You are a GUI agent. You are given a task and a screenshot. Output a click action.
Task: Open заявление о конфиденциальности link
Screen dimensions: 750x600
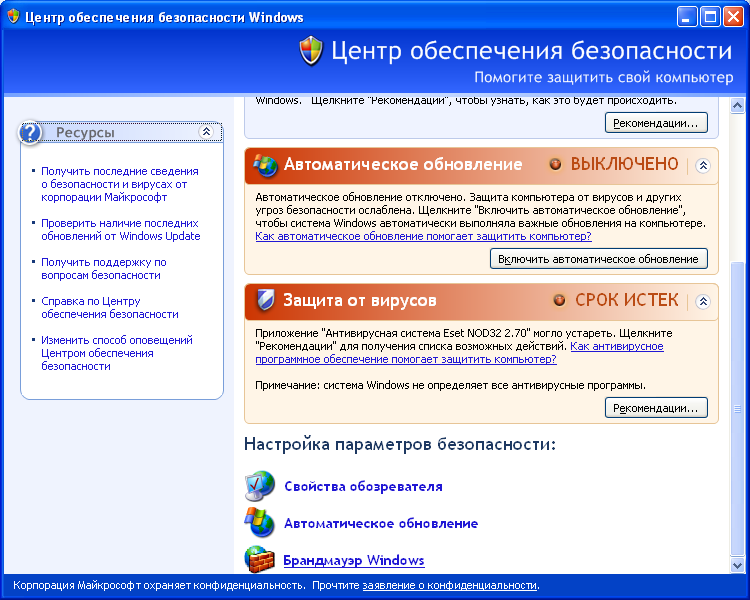[x=450, y=586]
